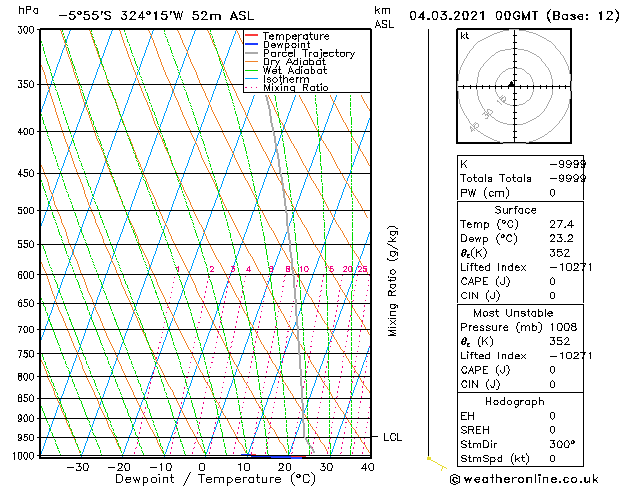Click the yellow wind barb at the bottom

click(x=436, y=463)
